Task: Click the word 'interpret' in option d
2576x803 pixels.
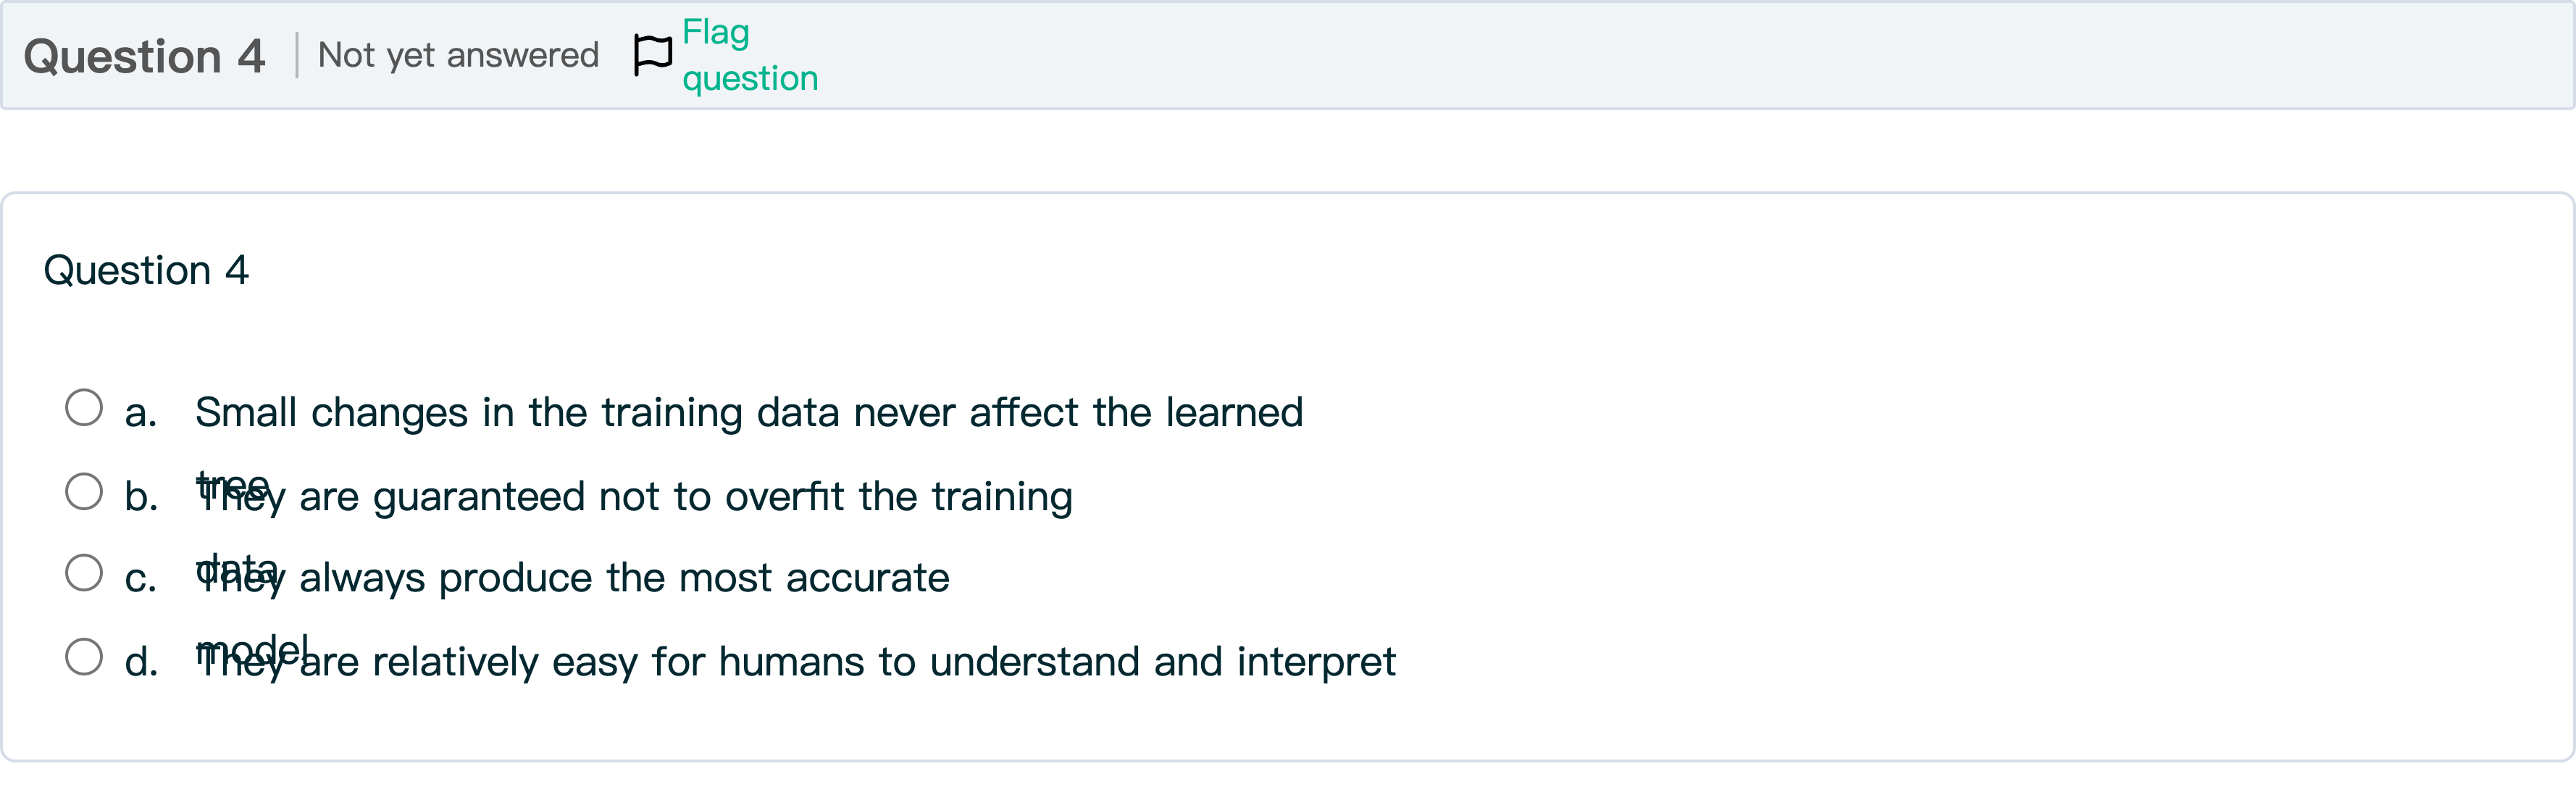Action: 1316,661
